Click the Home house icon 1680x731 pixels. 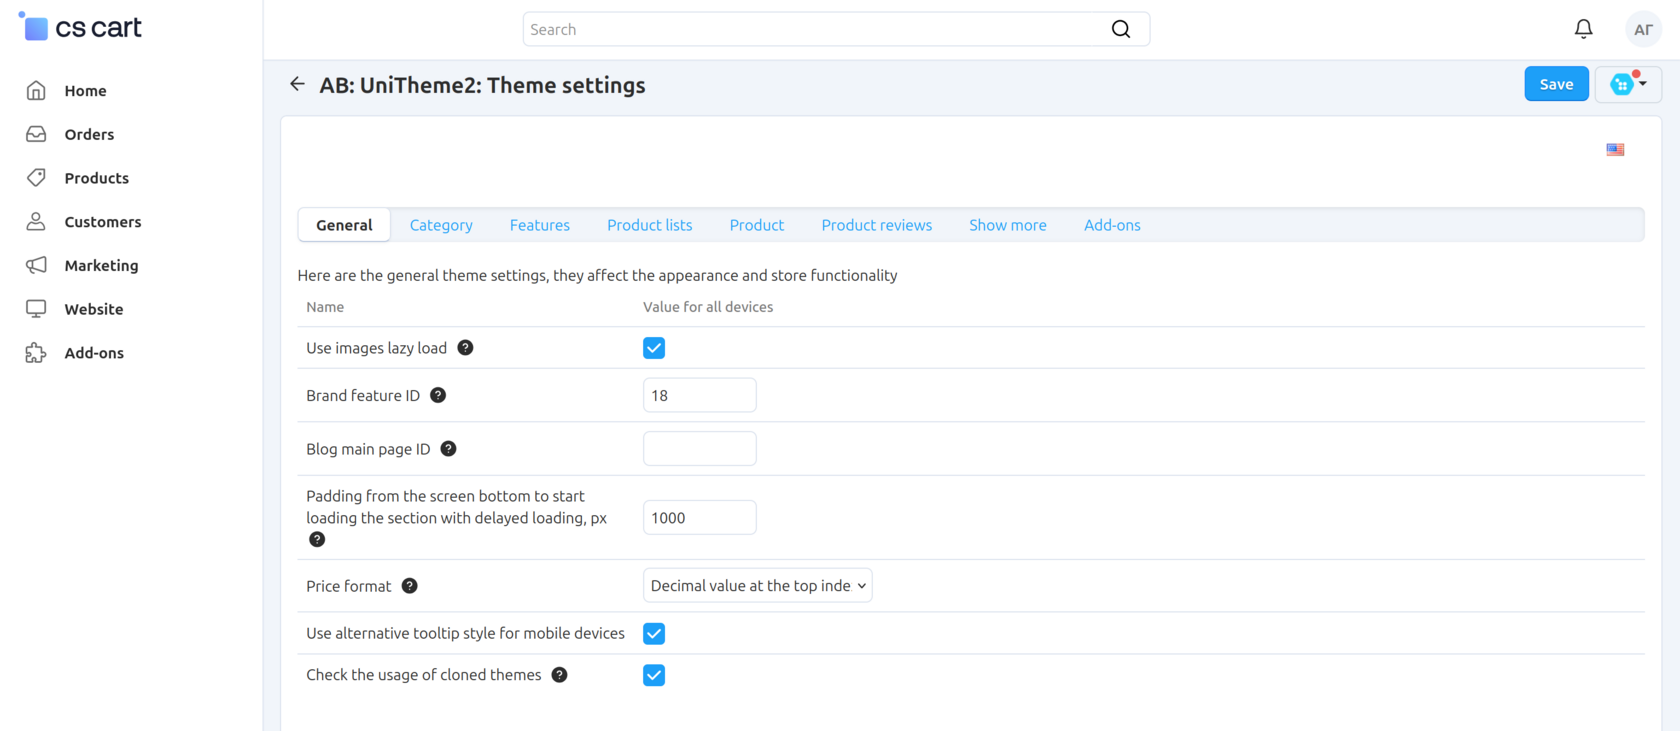36,90
